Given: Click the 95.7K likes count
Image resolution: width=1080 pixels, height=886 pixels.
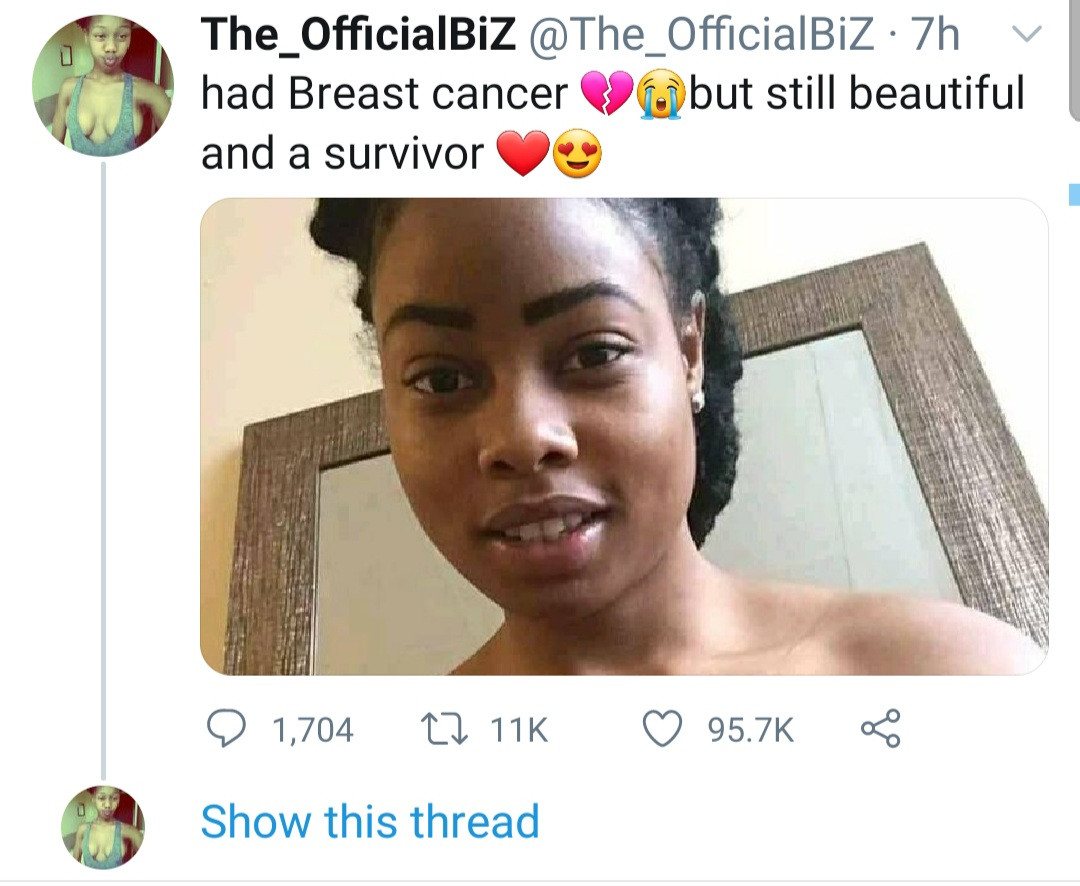Looking at the screenshot, I should [751, 731].
